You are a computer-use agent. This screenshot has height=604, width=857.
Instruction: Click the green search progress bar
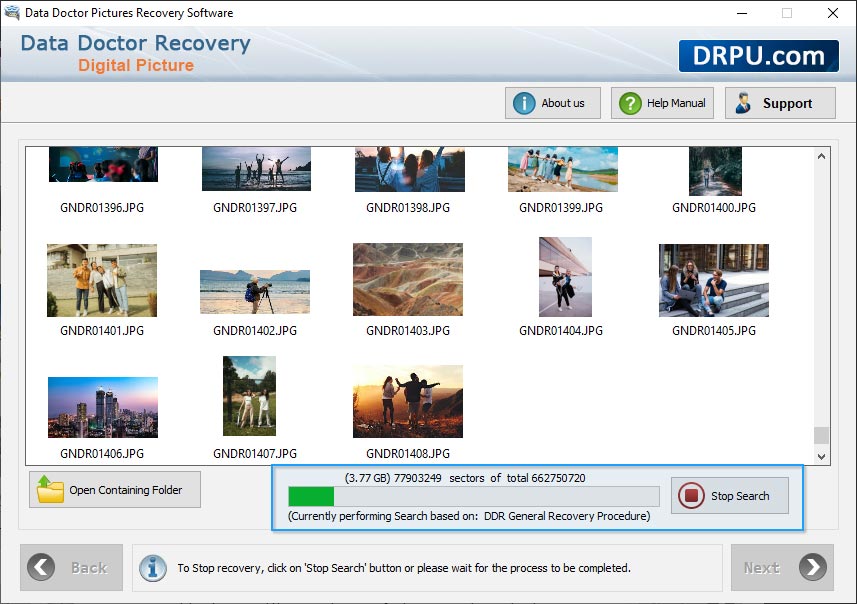[x=311, y=496]
